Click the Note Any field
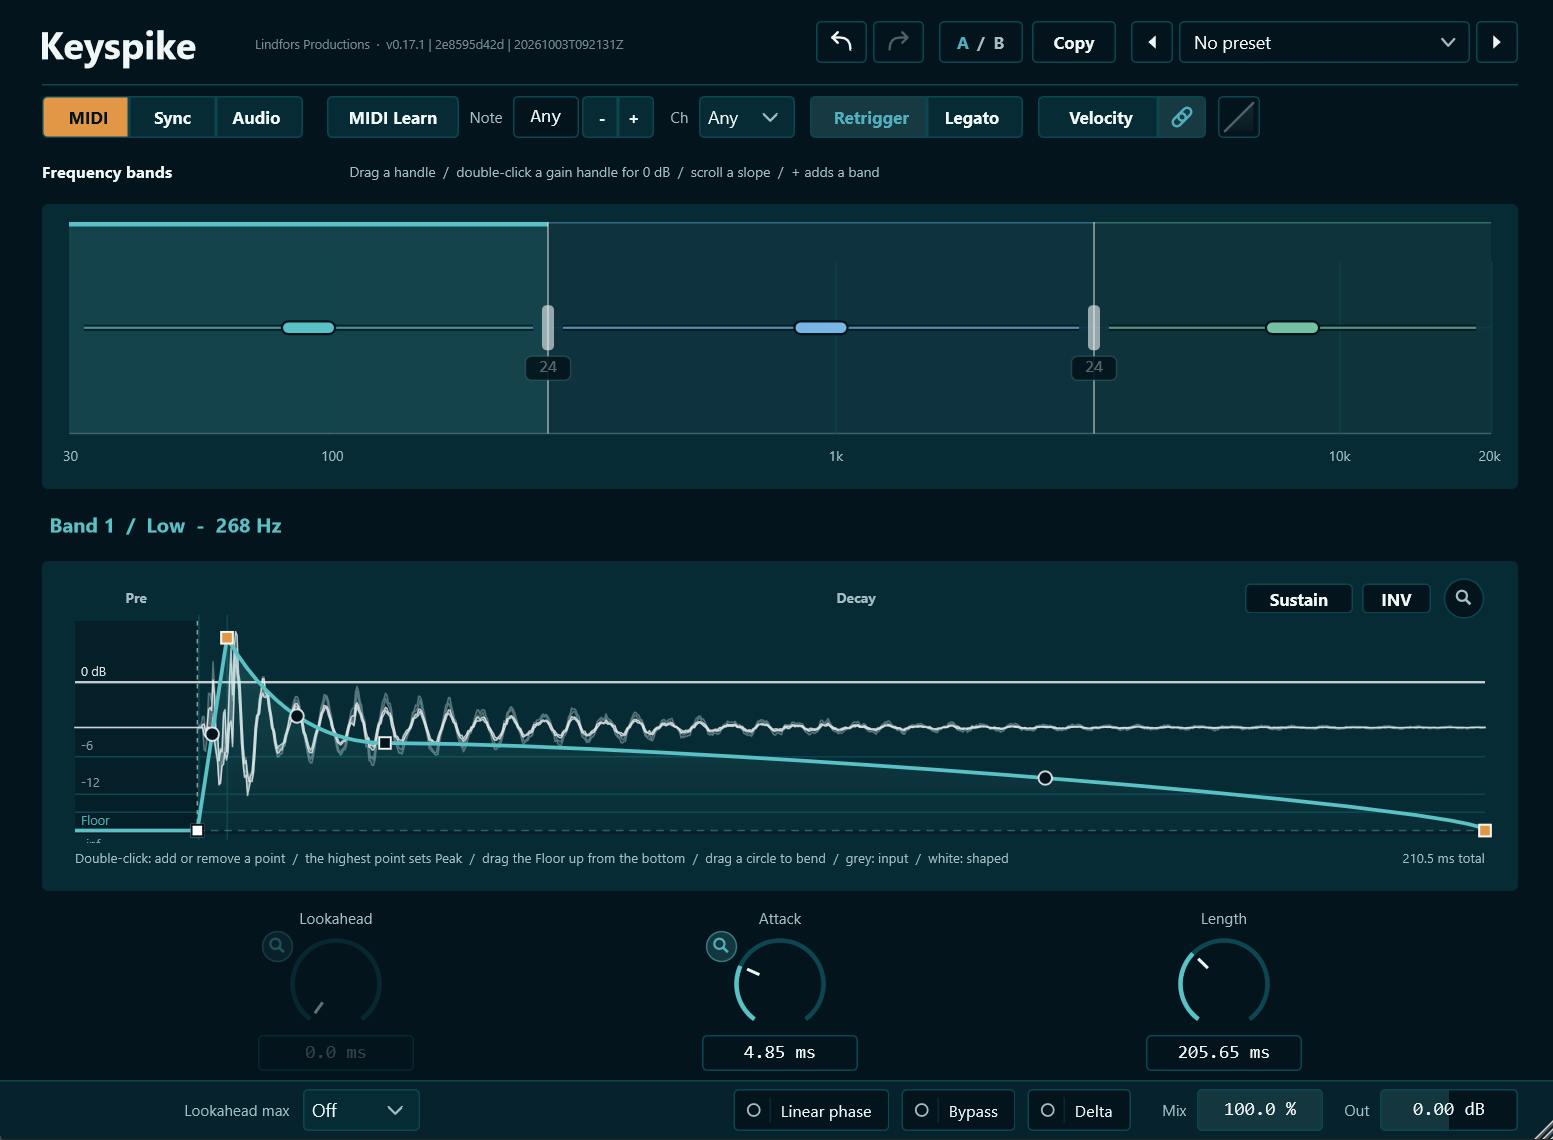Viewport: 1553px width, 1140px height. 546,117
